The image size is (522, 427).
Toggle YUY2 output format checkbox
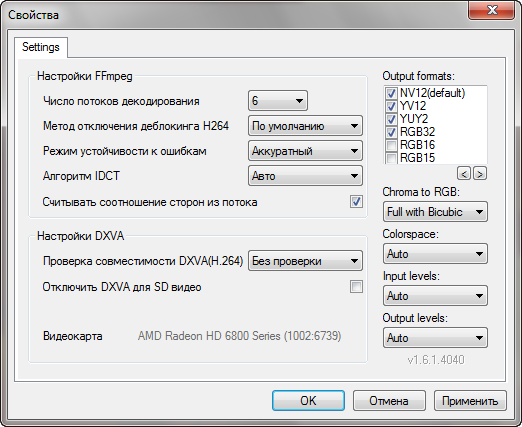391,119
